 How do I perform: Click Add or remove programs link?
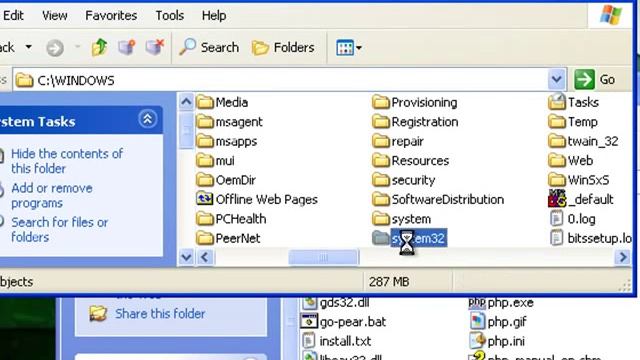pos(52,195)
